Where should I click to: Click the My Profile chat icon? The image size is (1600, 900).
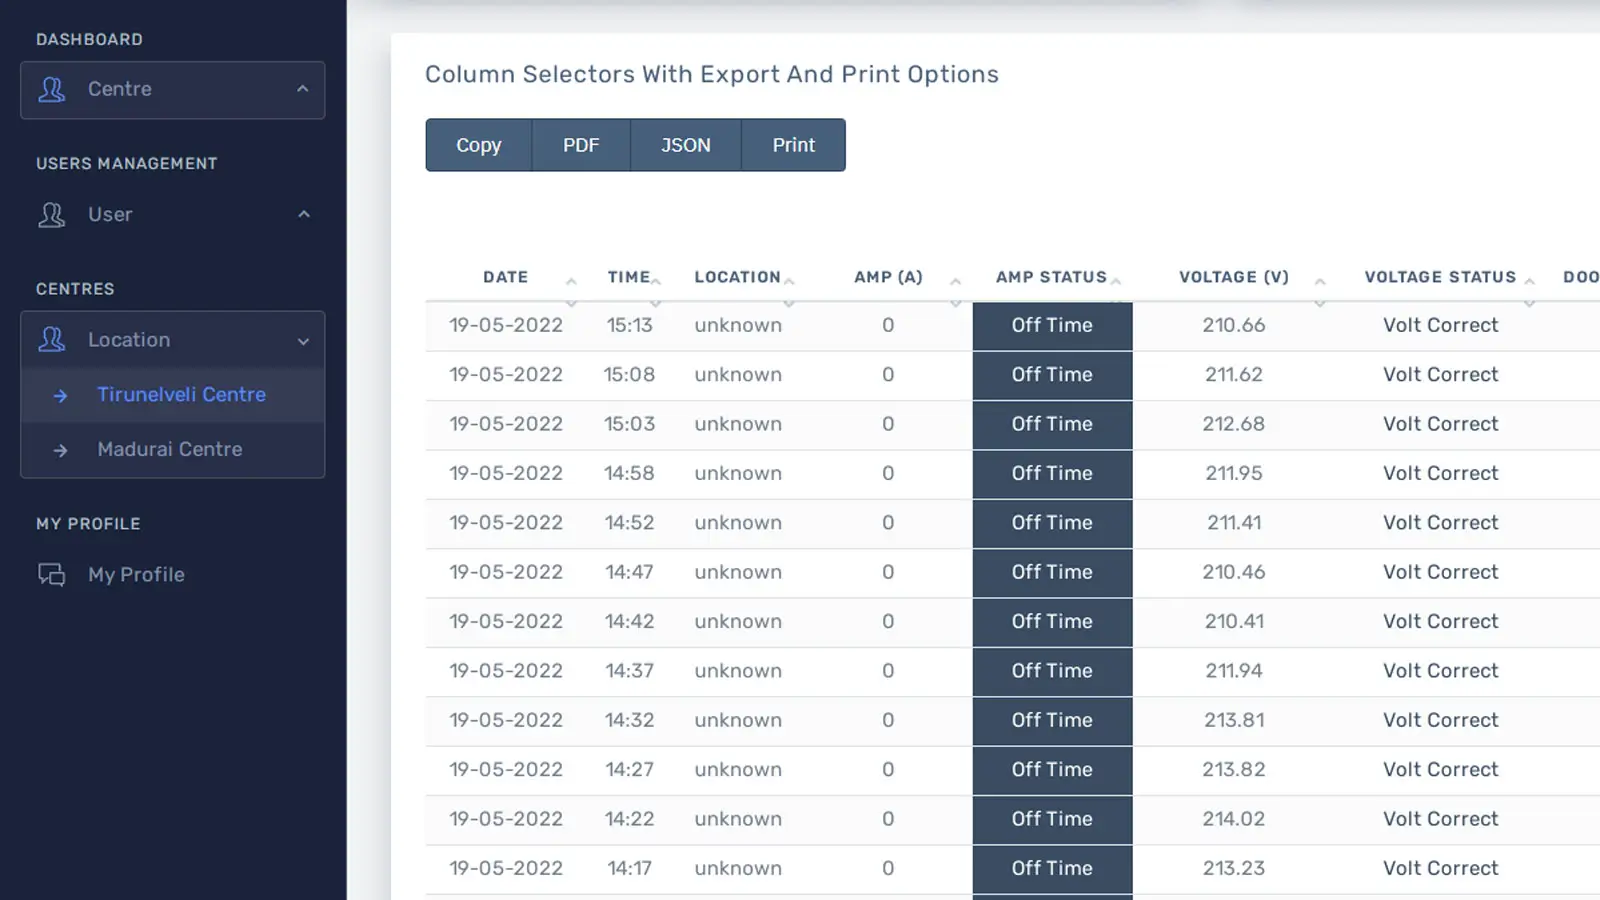[52, 575]
